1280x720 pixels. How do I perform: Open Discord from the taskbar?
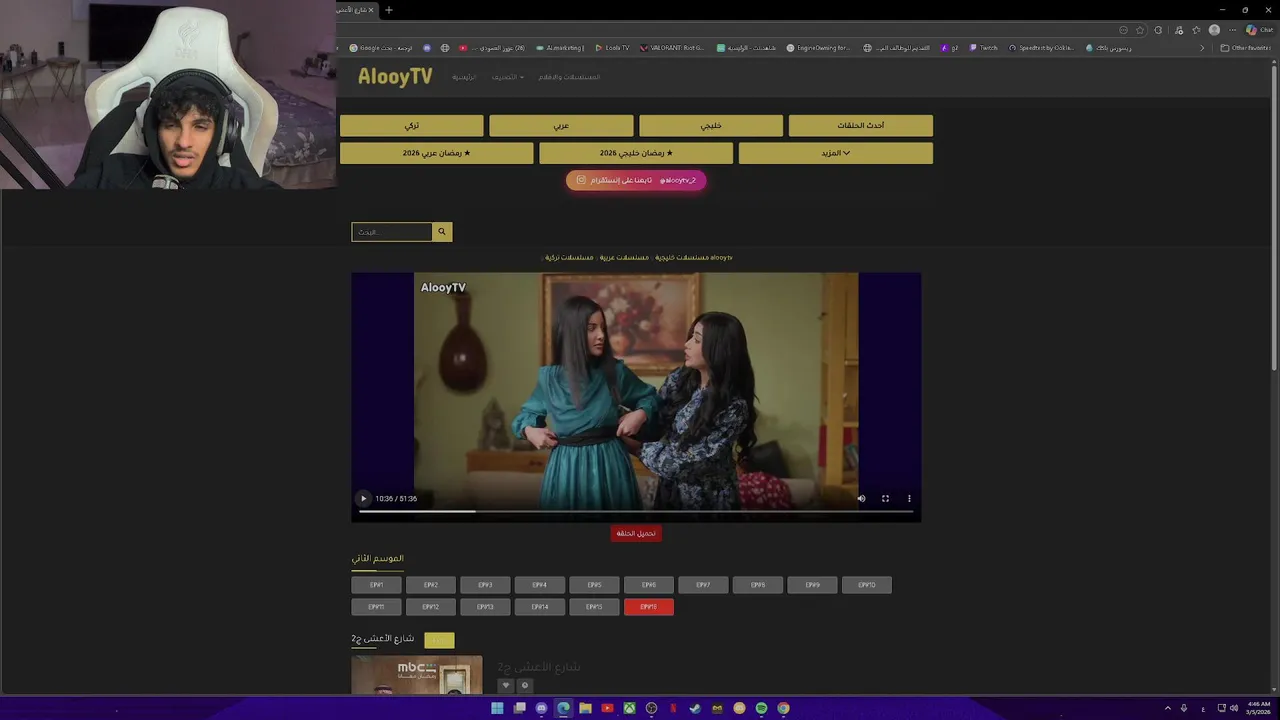541,708
